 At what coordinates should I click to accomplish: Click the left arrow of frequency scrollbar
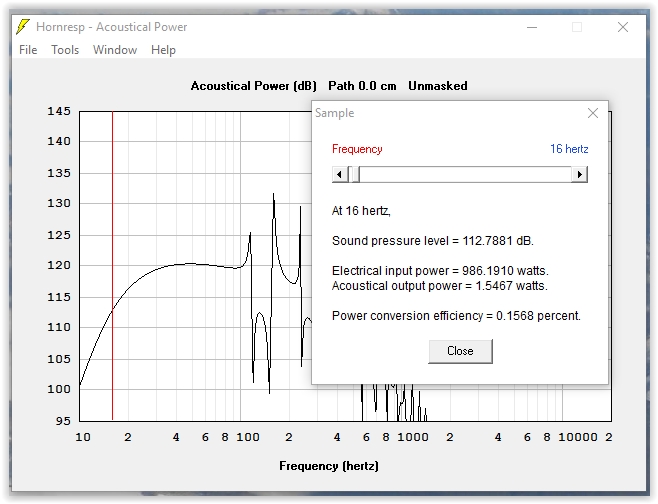pyautogui.click(x=340, y=174)
